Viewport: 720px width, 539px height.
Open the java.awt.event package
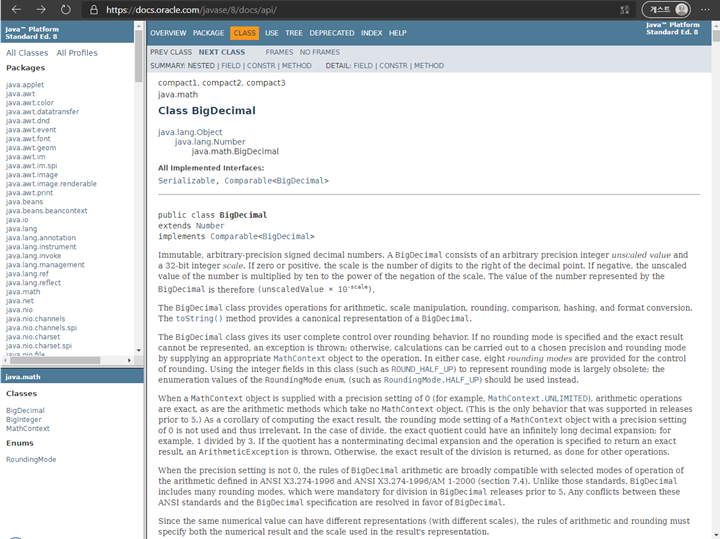pos(31,130)
